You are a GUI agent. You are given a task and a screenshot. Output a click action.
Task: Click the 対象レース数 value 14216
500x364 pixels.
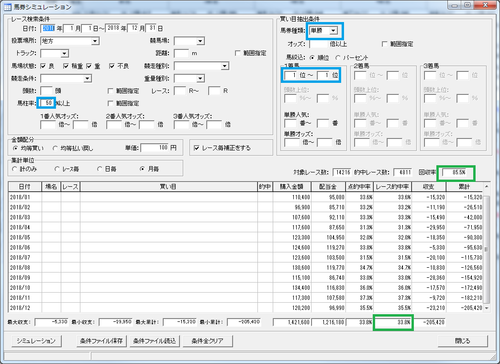342,173
